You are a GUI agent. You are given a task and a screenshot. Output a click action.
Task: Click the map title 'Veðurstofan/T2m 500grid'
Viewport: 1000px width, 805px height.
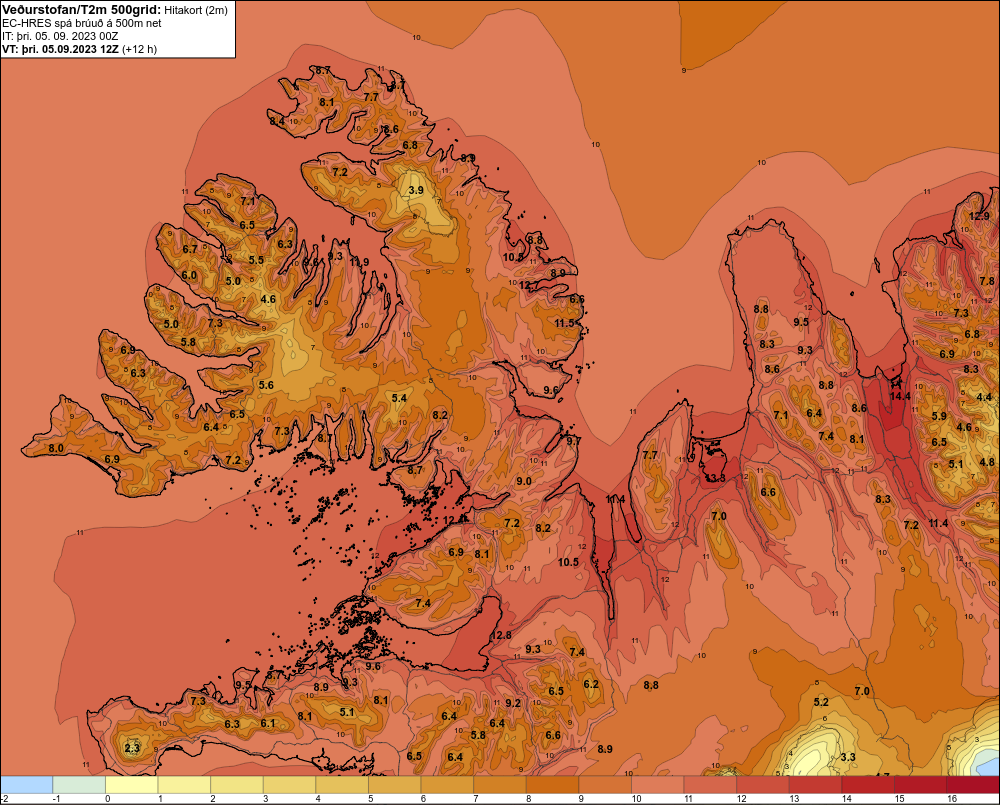[x=80, y=10]
